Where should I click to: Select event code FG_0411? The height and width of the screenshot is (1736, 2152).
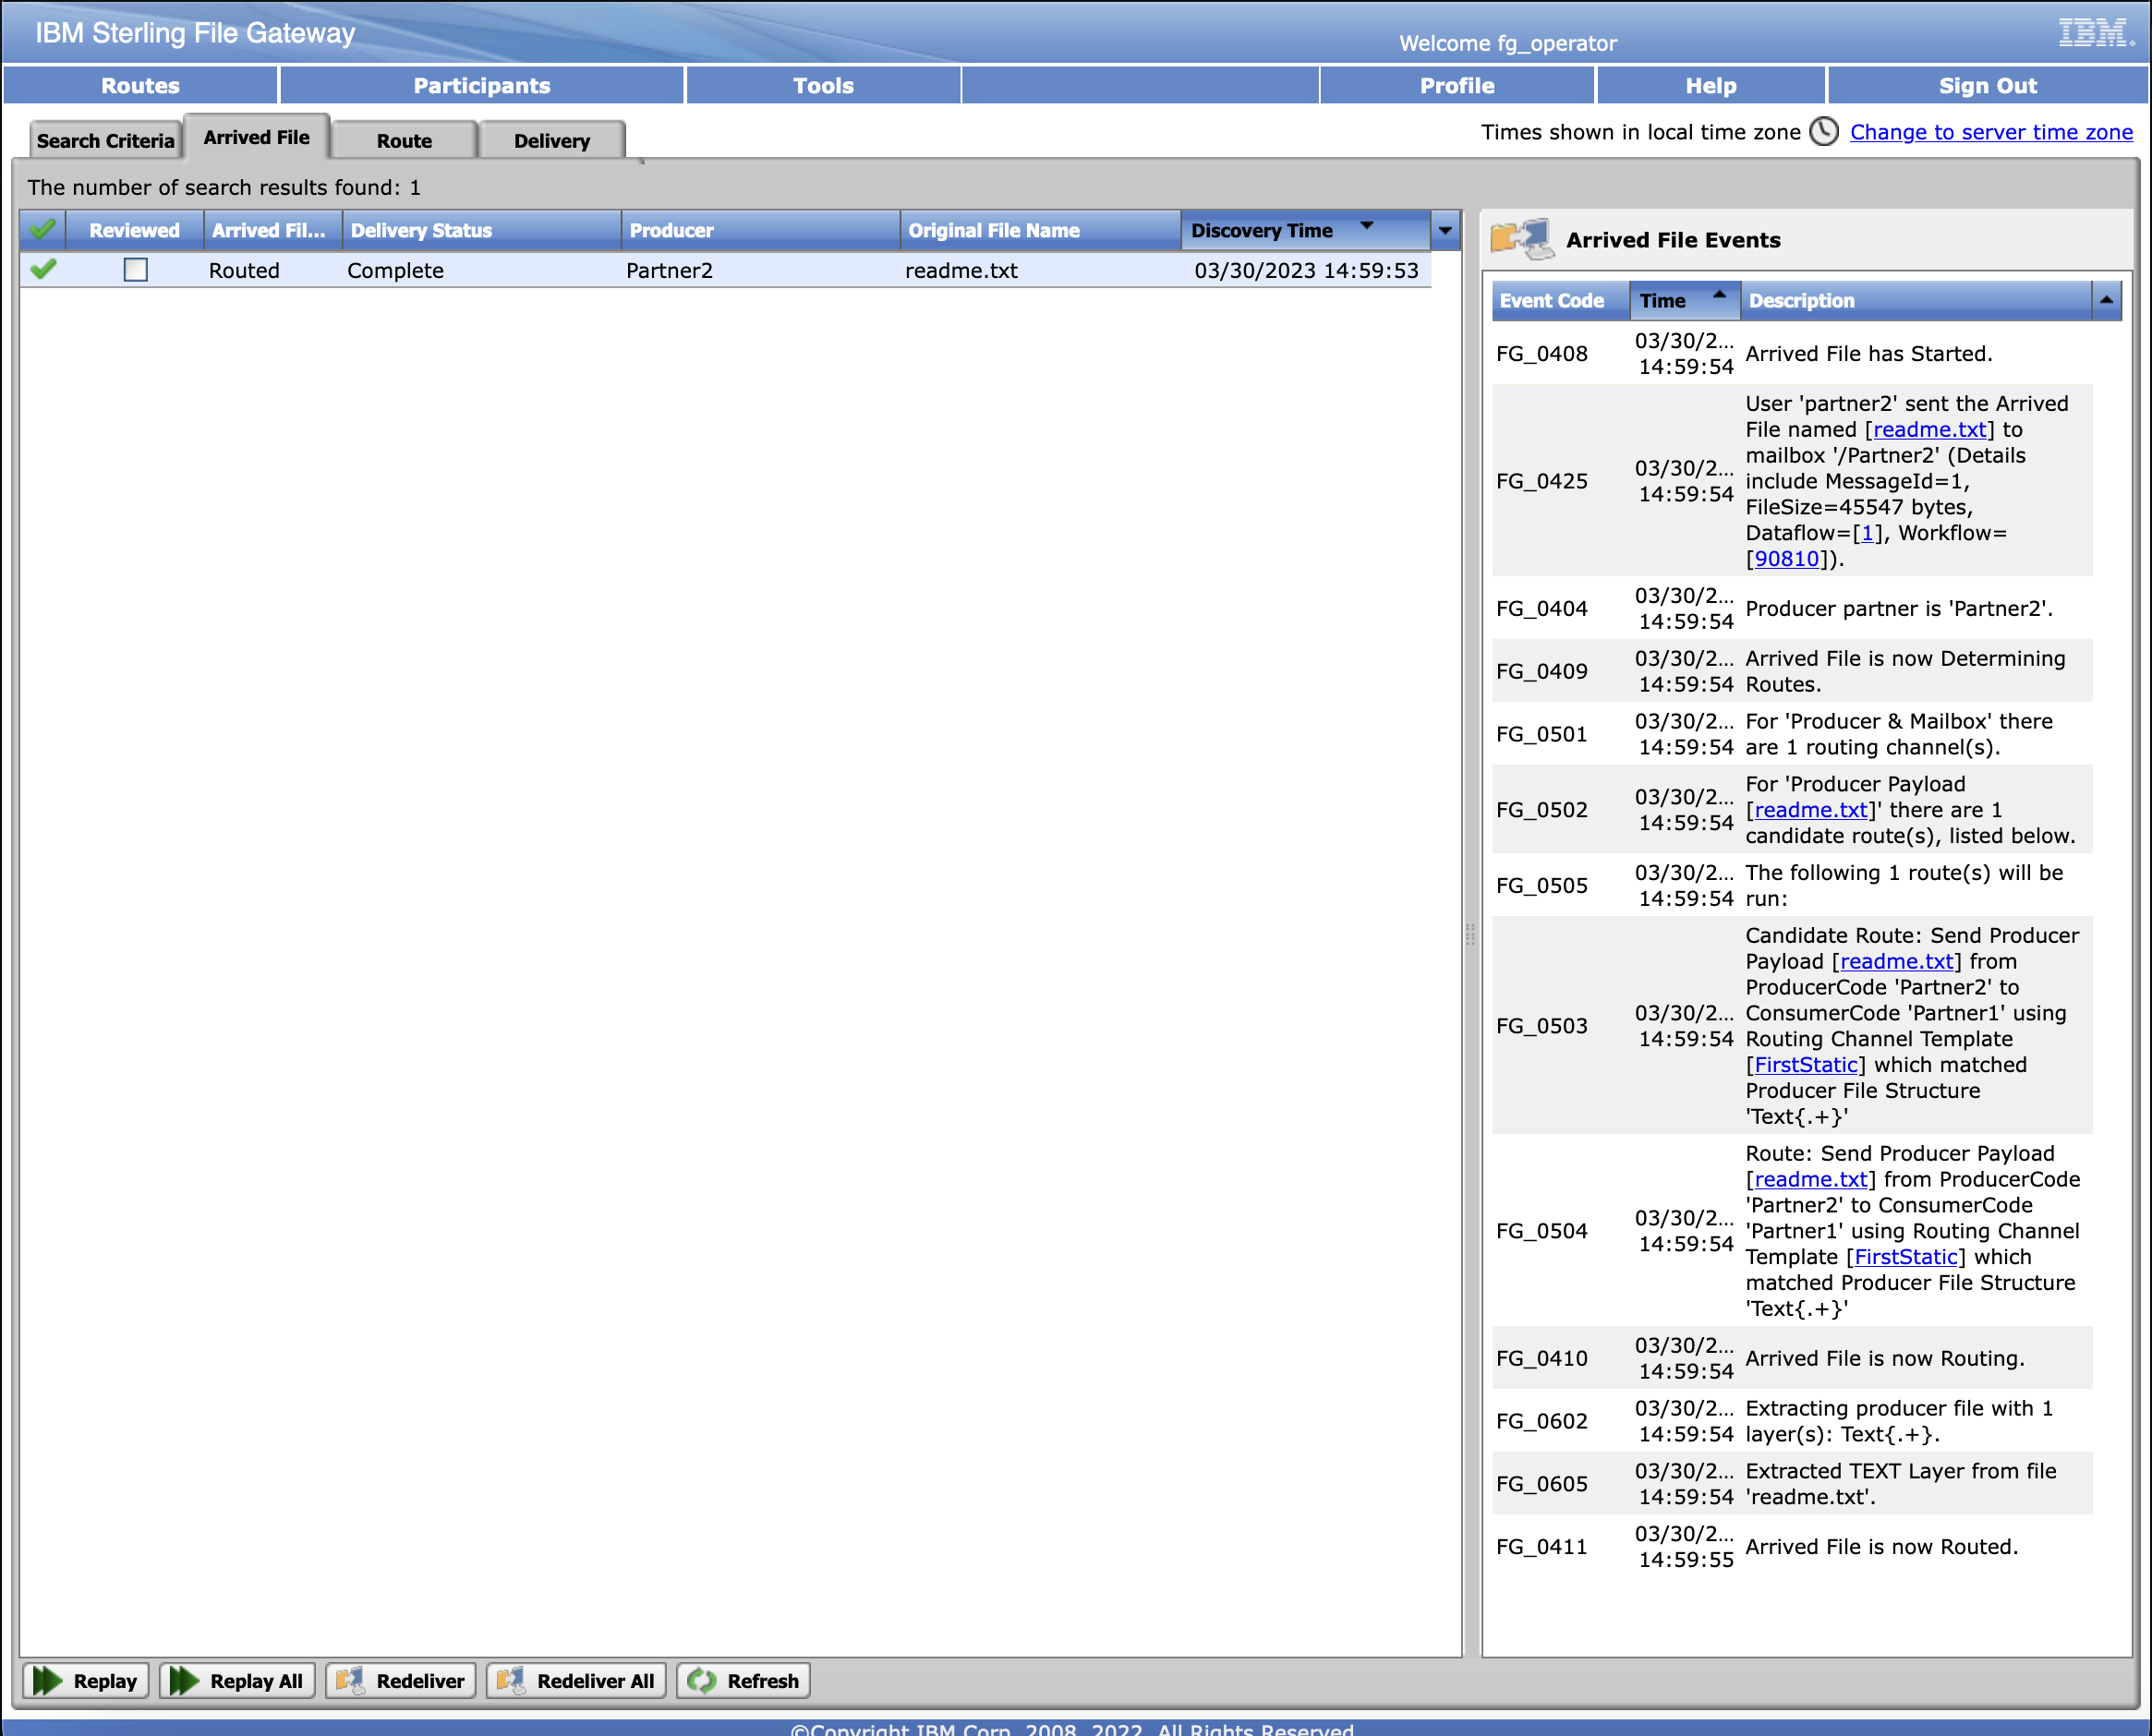point(1541,1547)
